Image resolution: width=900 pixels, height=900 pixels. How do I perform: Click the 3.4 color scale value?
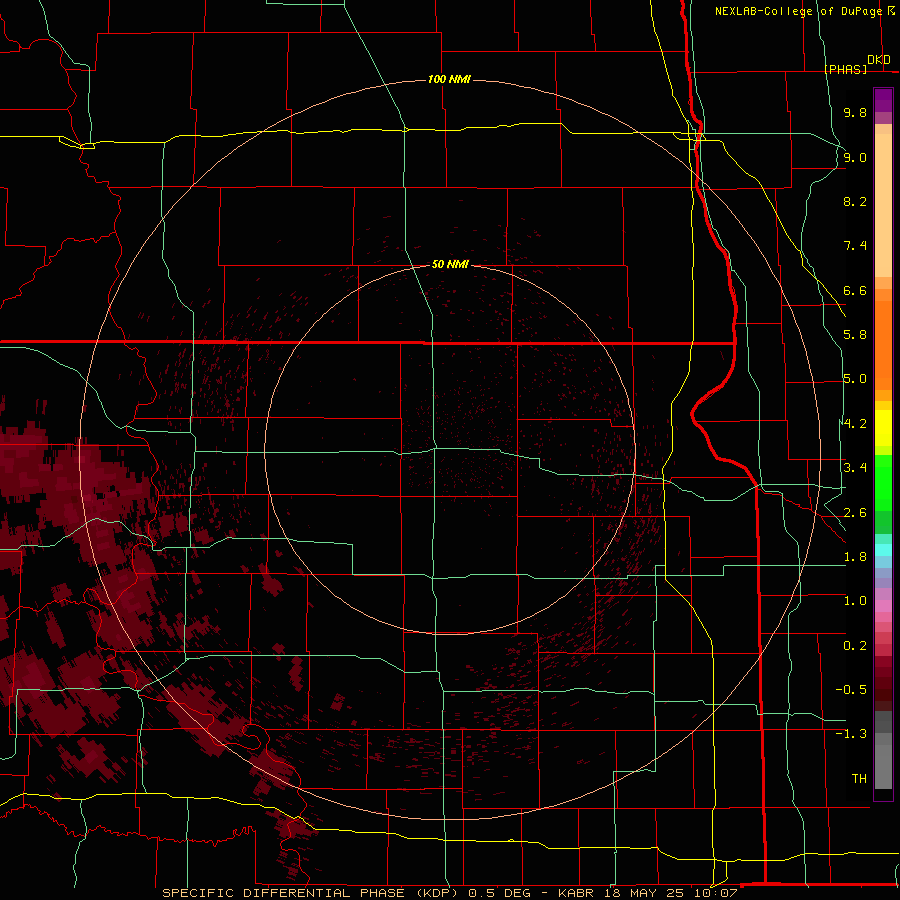855,468
